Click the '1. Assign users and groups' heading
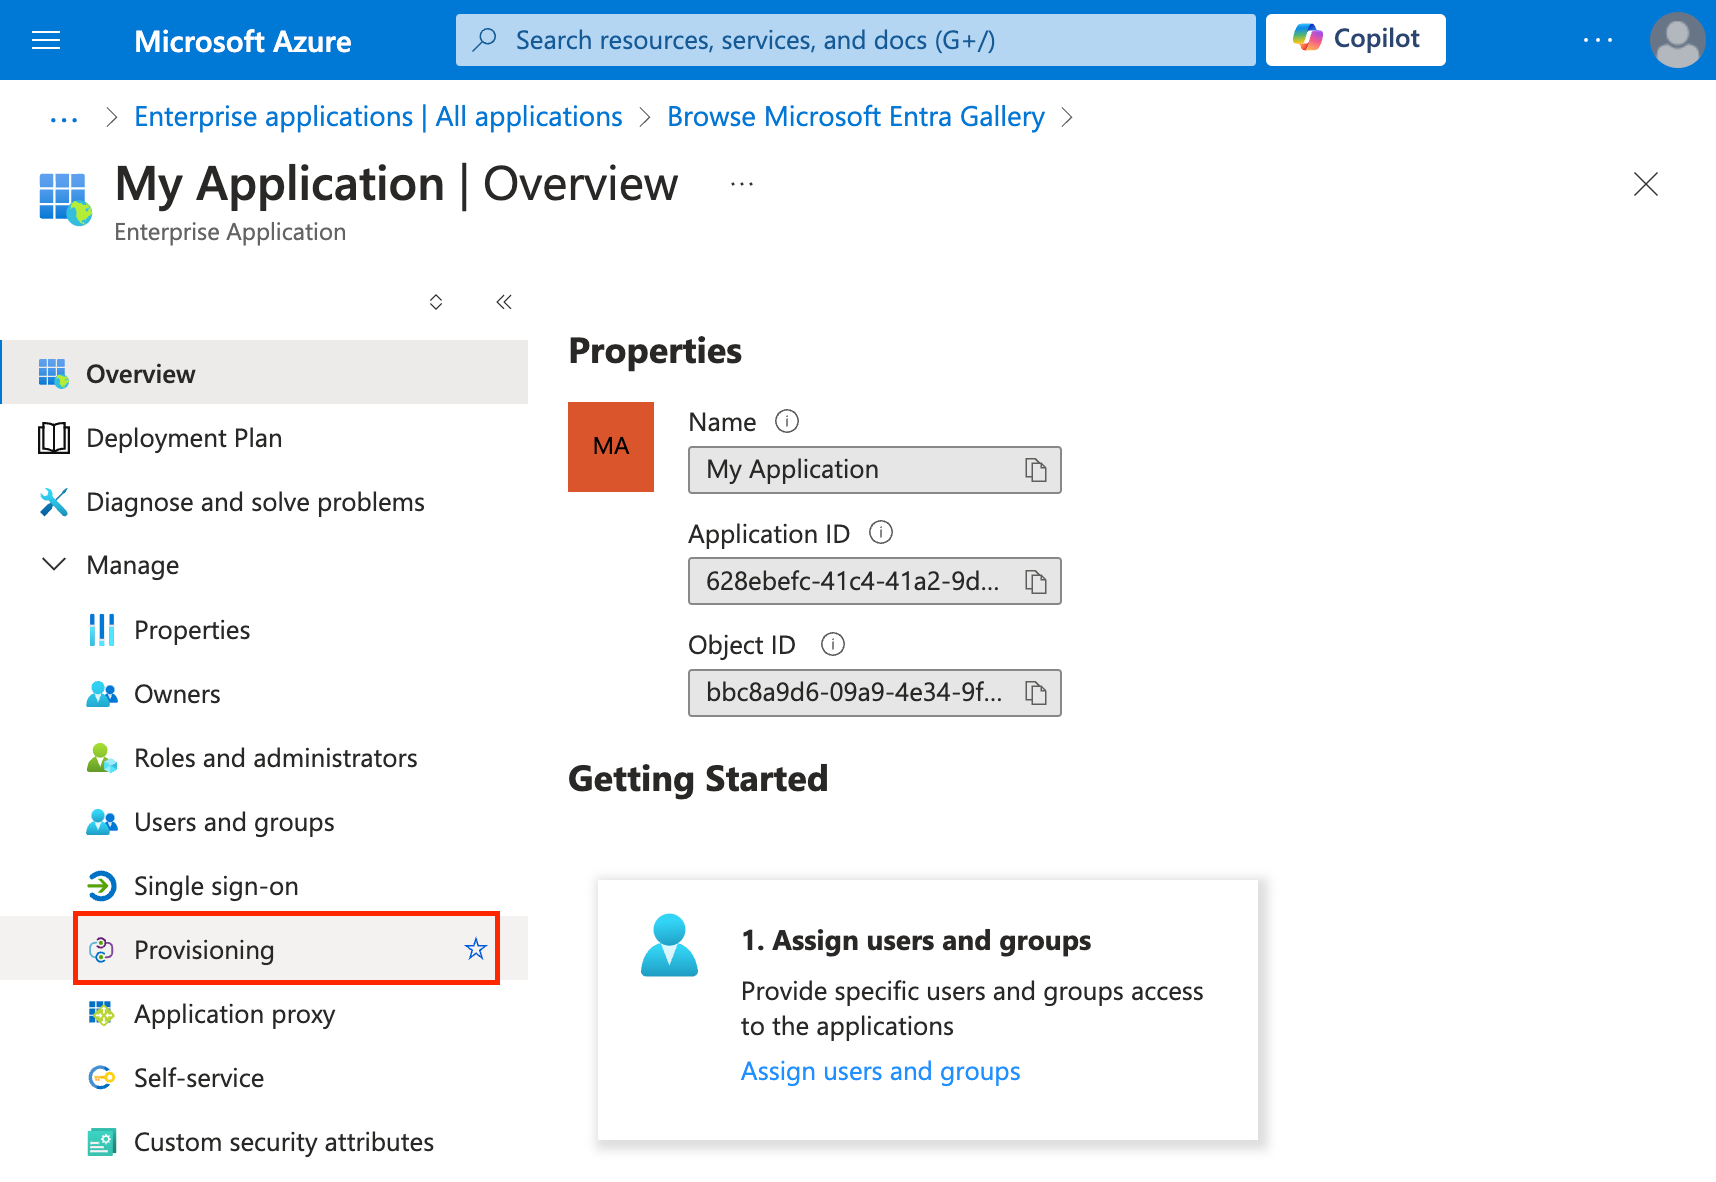 coord(916,941)
